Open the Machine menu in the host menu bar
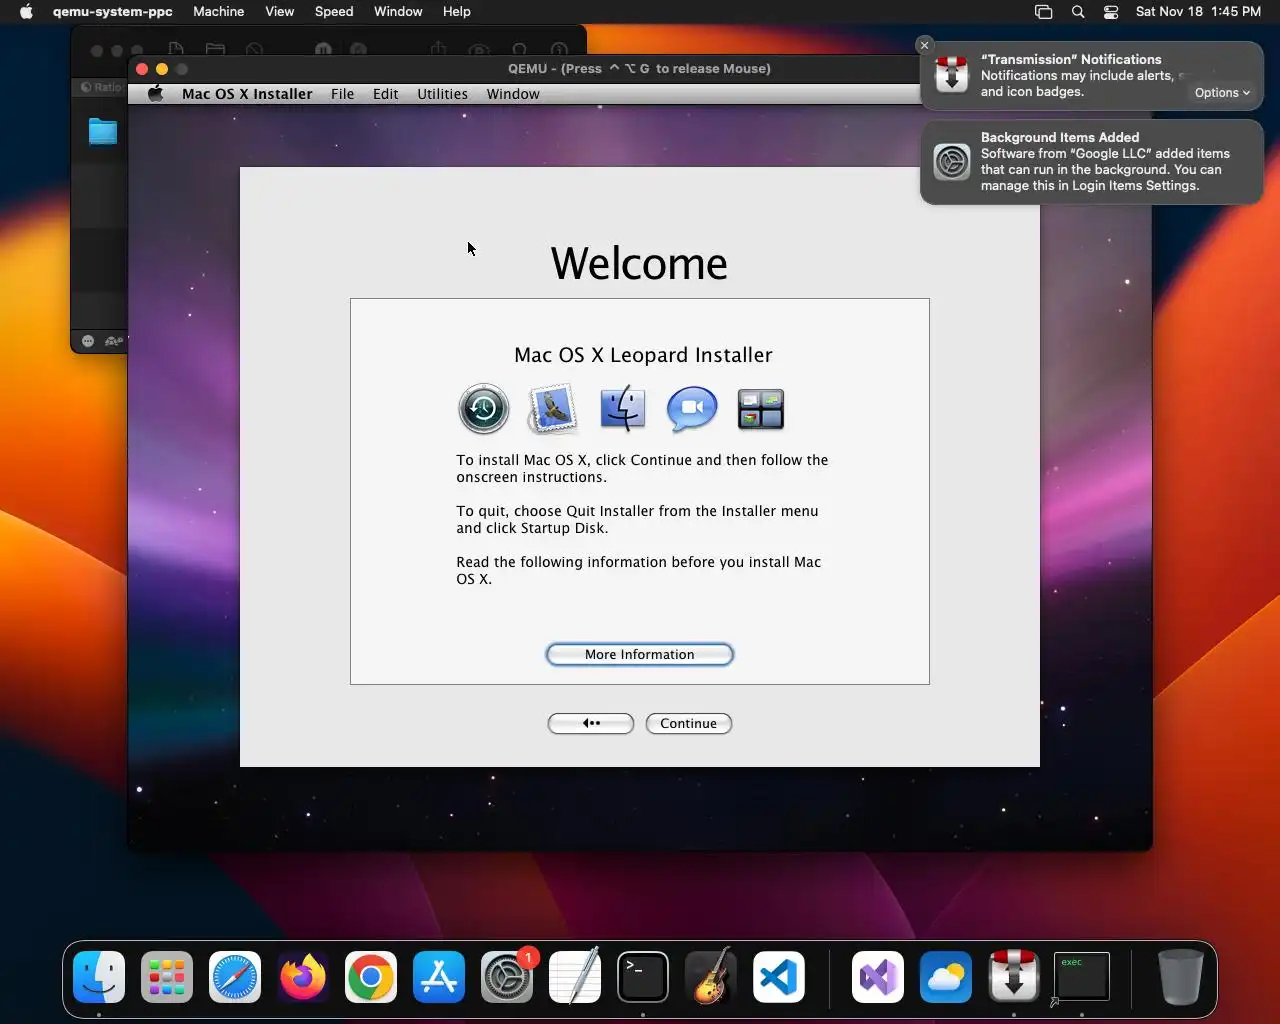The width and height of the screenshot is (1280, 1024). (x=219, y=12)
